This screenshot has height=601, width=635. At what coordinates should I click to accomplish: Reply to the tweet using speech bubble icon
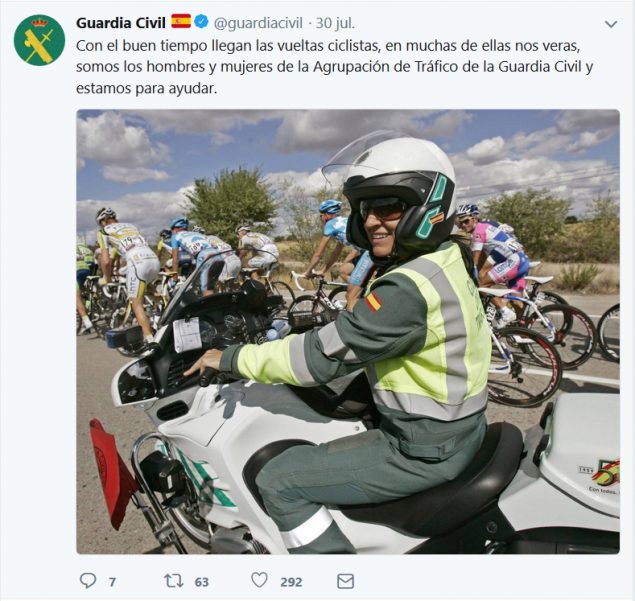[x=87, y=581]
